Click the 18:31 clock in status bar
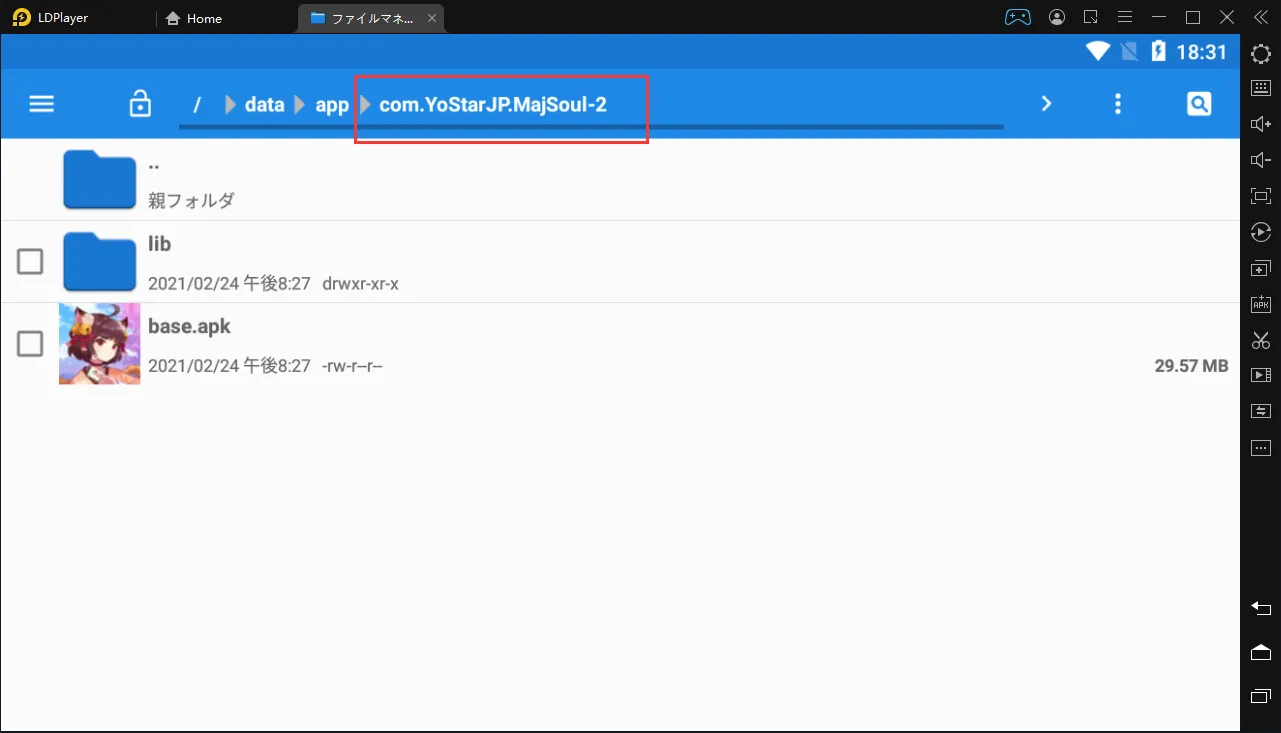The width and height of the screenshot is (1281, 733). click(x=1201, y=52)
